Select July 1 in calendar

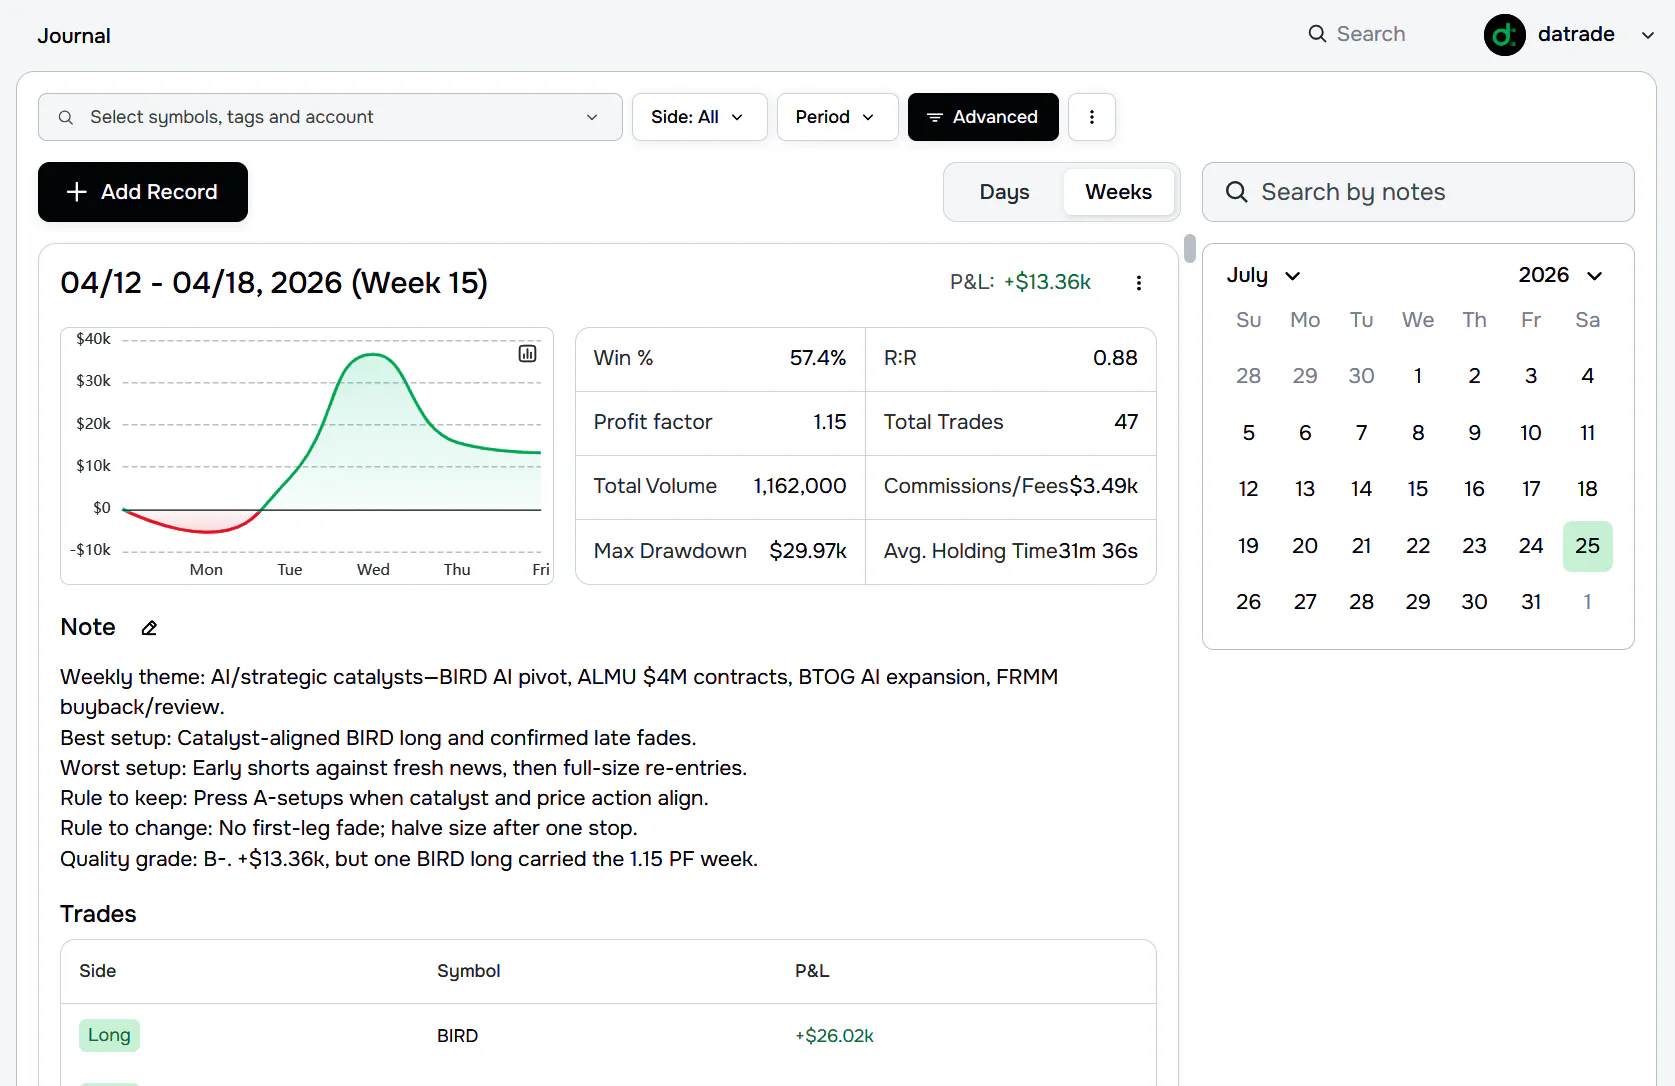point(1418,376)
